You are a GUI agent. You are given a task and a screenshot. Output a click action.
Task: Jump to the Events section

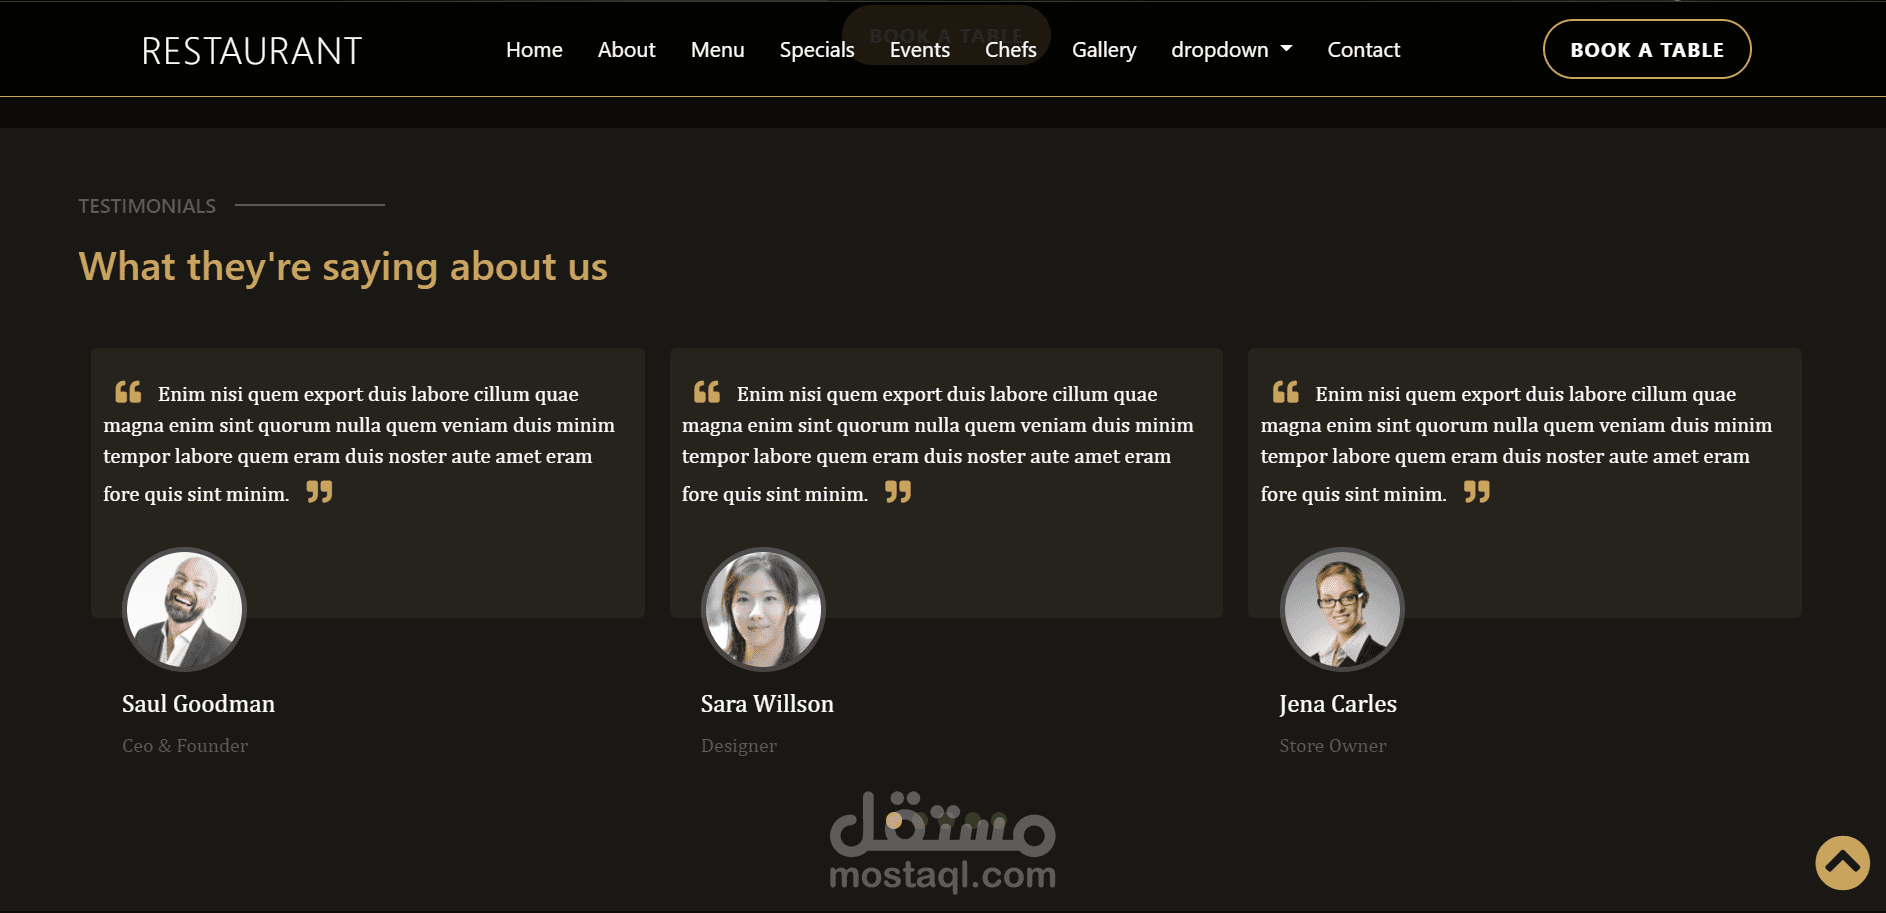pyautogui.click(x=919, y=50)
